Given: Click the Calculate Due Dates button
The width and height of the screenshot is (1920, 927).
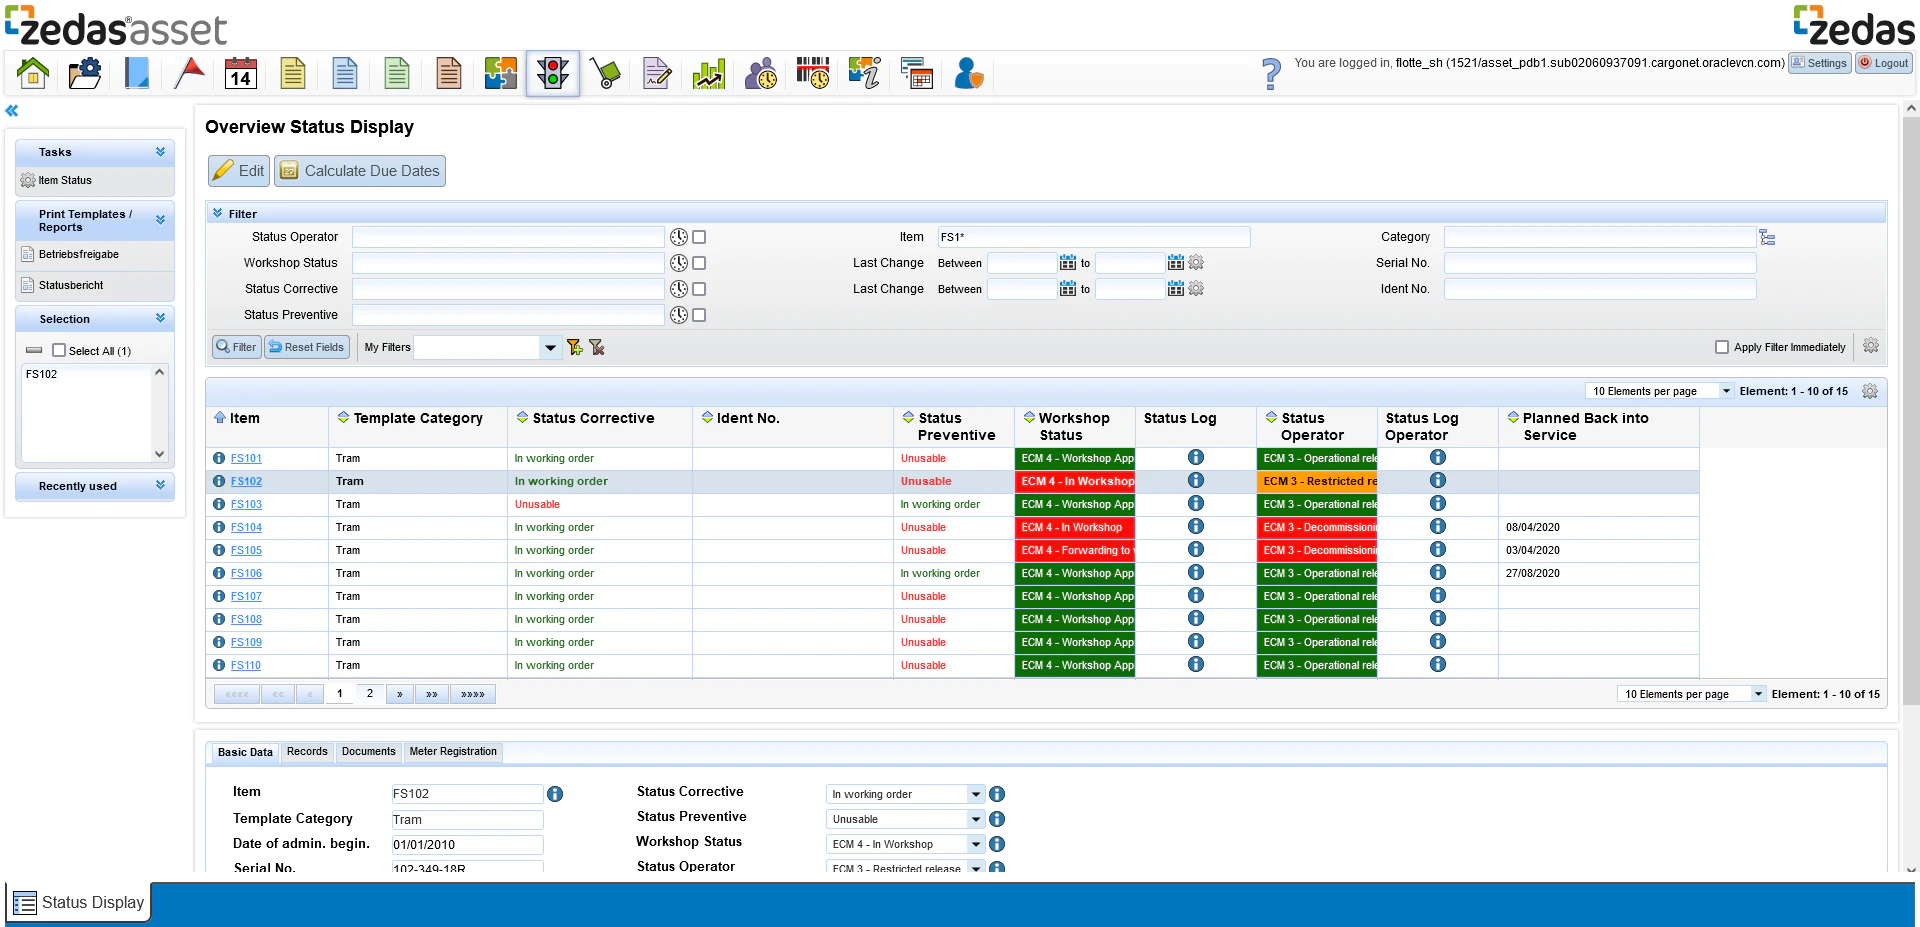Looking at the screenshot, I should (359, 170).
